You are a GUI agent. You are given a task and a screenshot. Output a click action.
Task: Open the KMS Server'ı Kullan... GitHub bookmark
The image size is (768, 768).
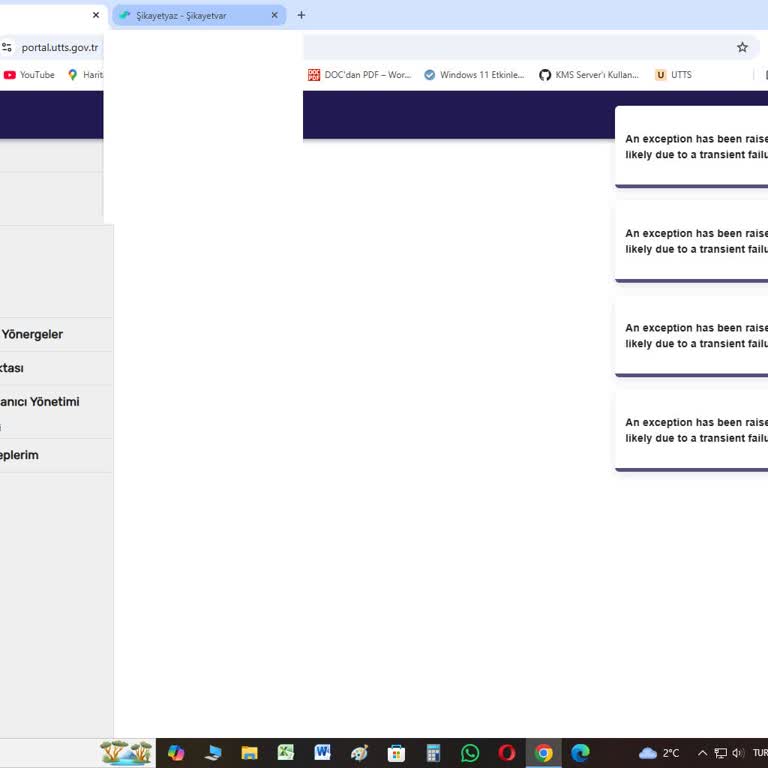click(589, 75)
